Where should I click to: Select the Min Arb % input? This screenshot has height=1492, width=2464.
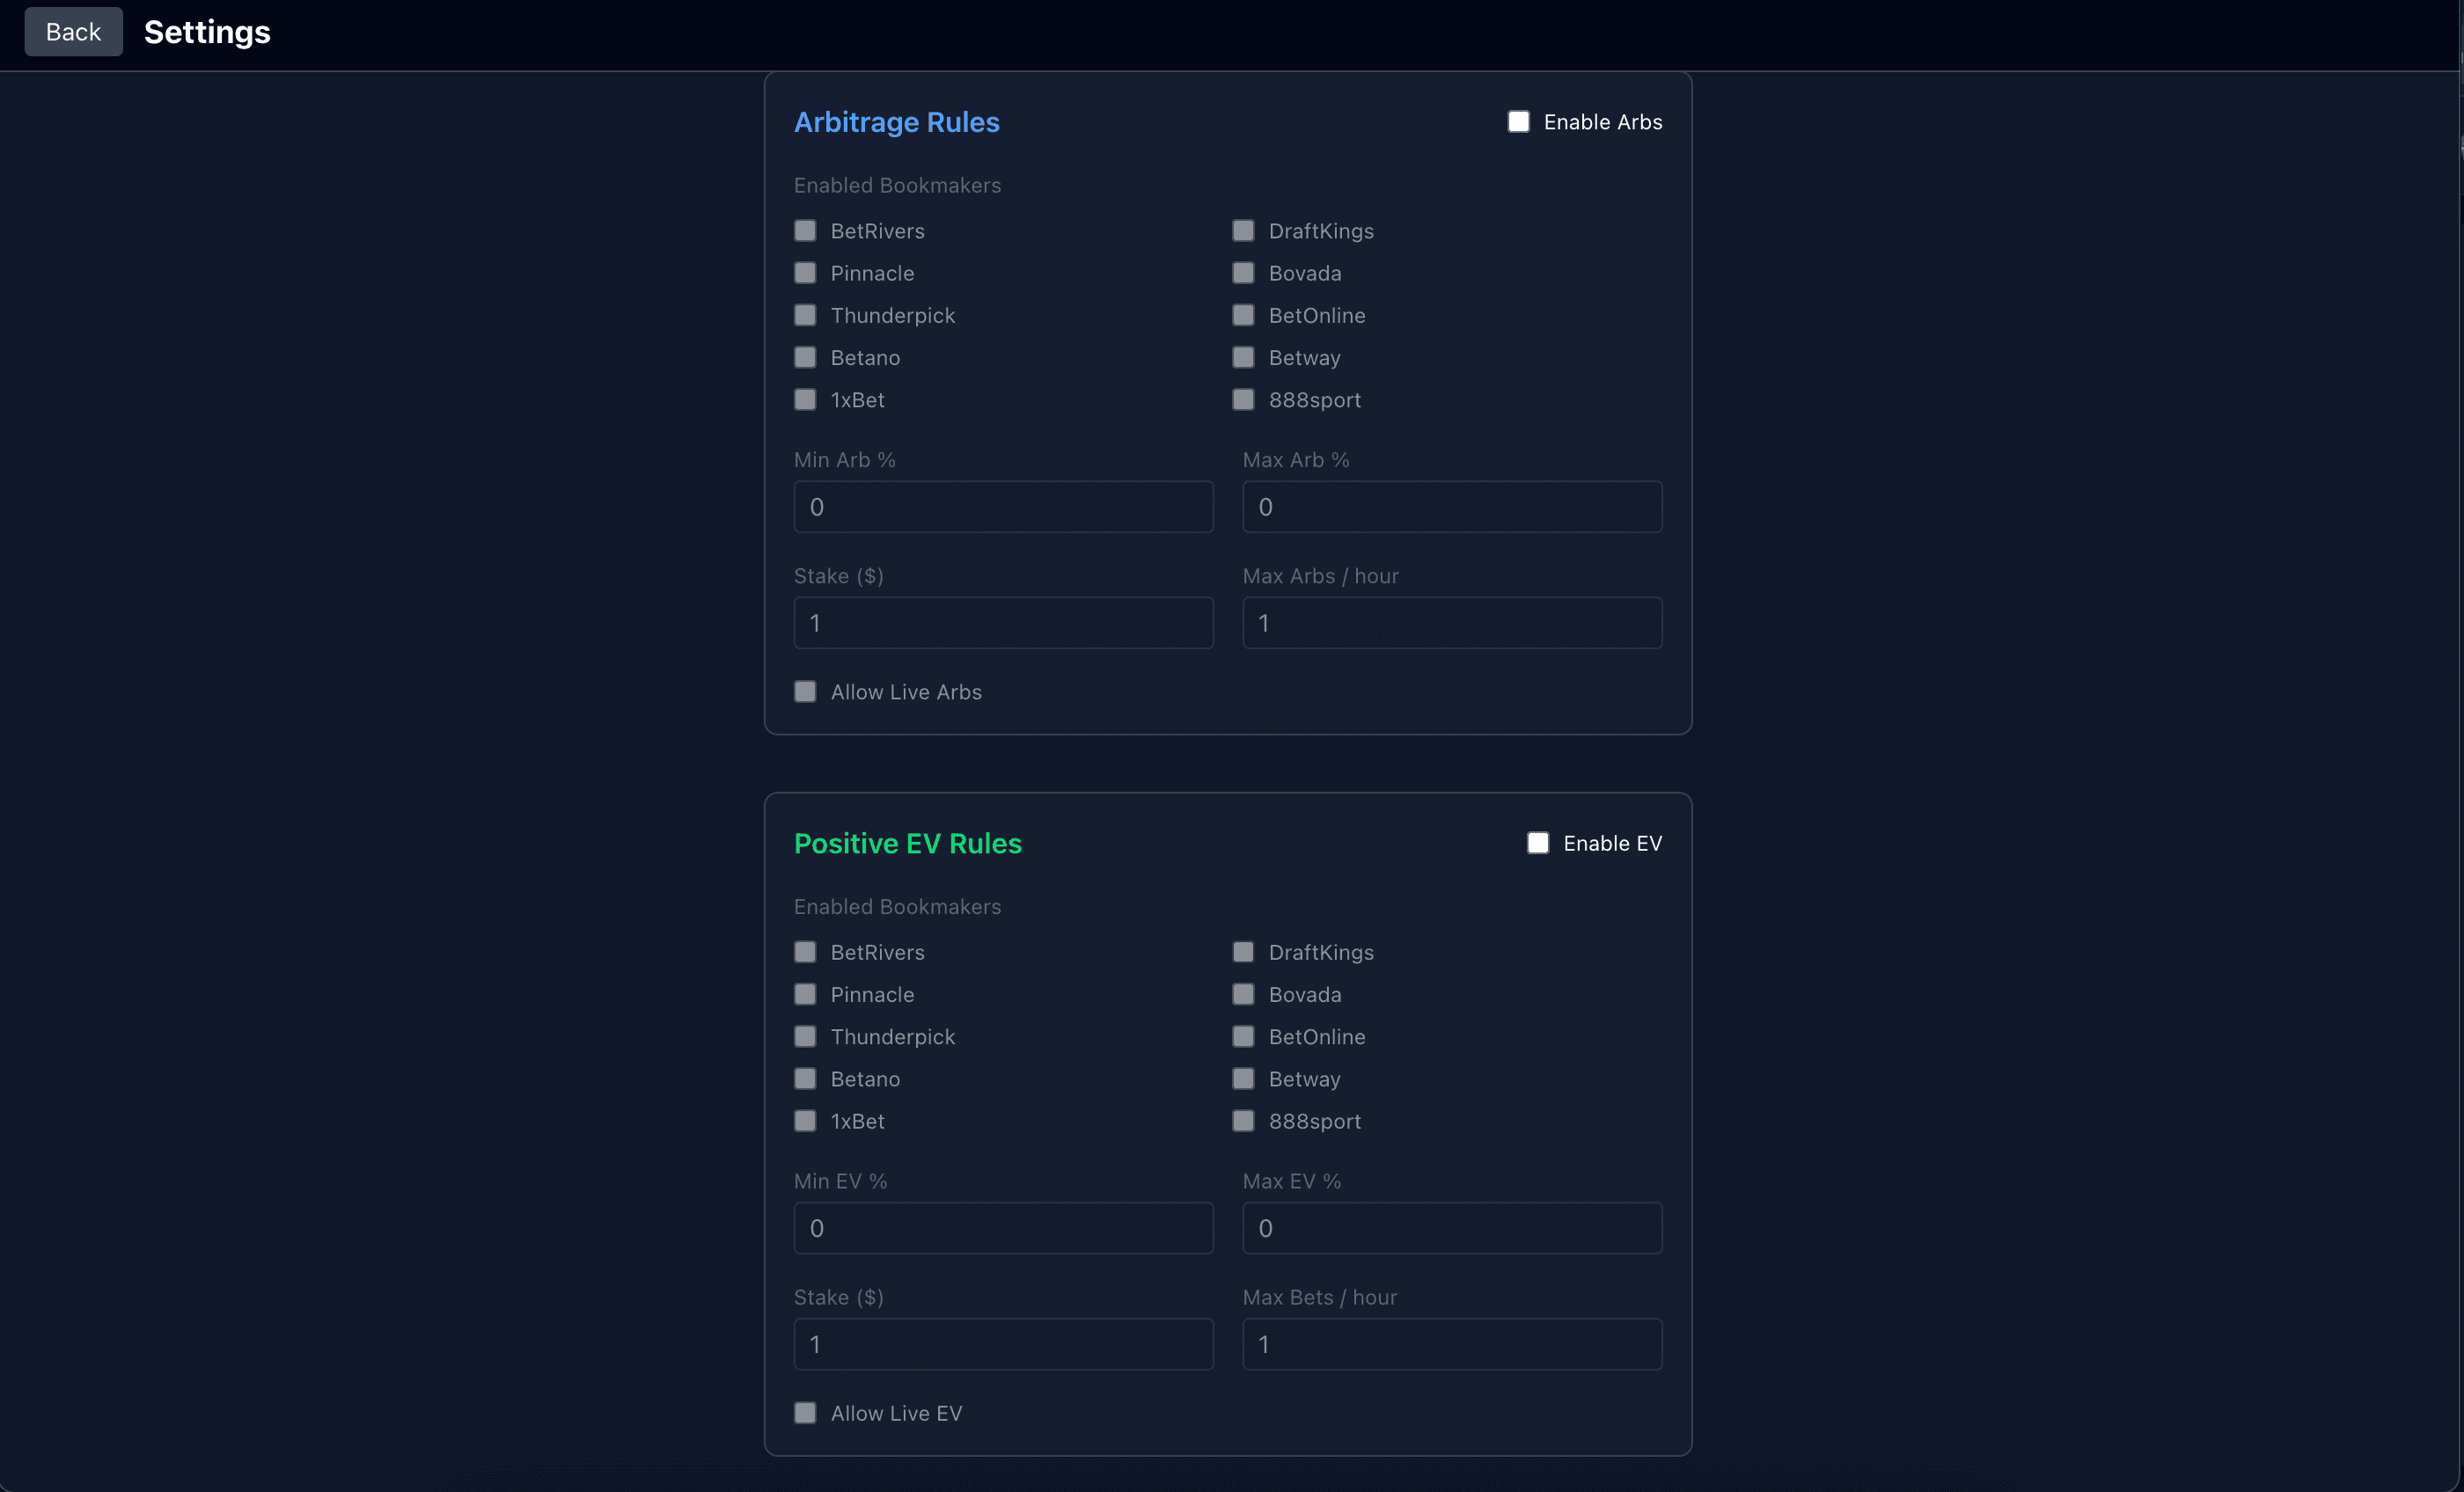pyautogui.click(x=1003, y=507)
